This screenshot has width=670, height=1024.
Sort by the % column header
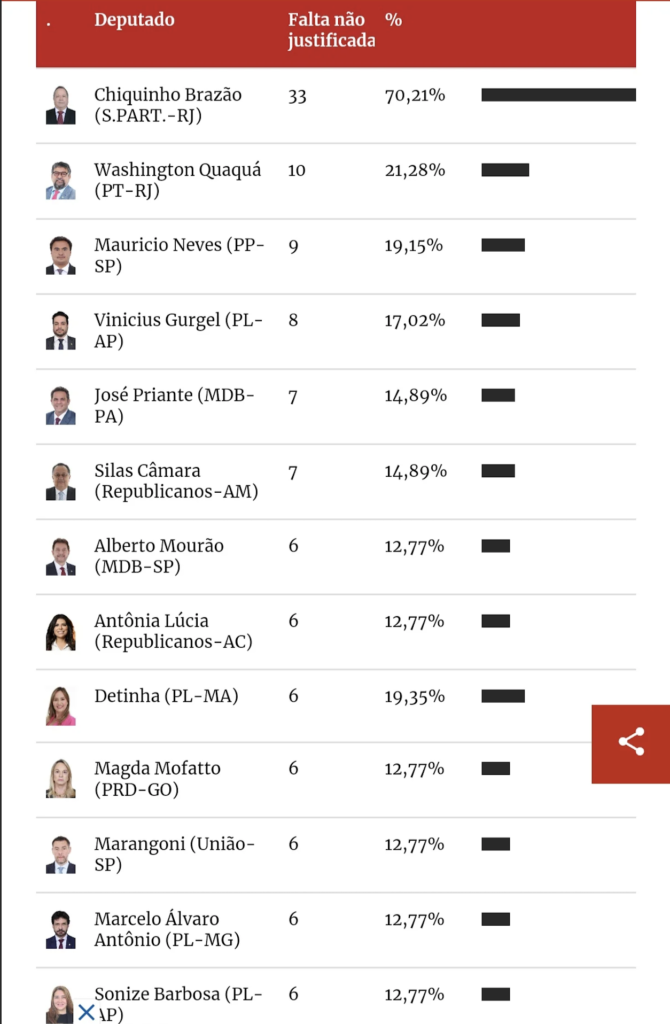(x=393, y=19)
